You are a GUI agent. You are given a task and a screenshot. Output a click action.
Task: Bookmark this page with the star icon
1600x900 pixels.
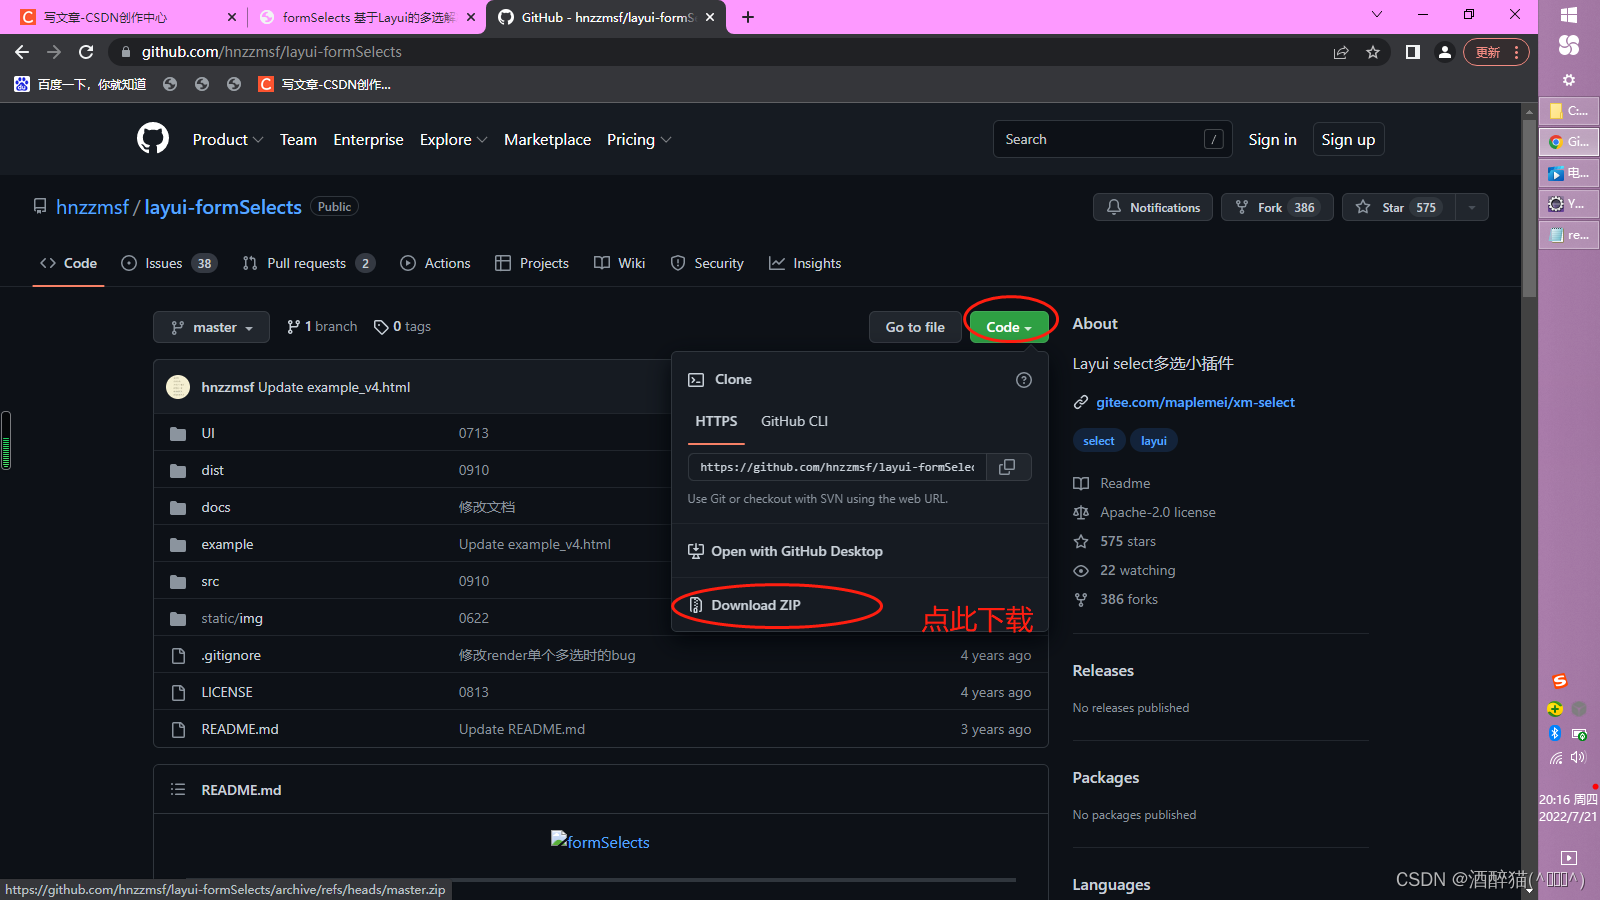point(1373,52)
